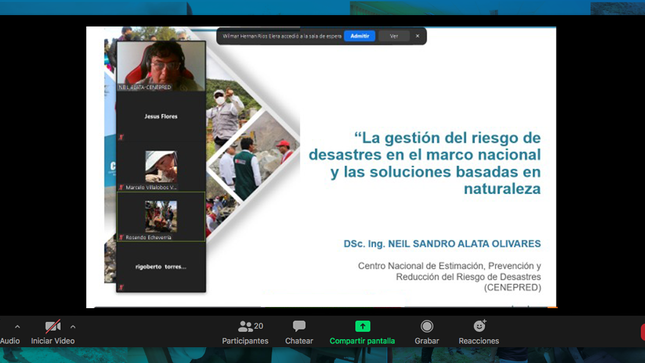Viewport: 645px width, 363px height.
Task: Dismiss the waiting room notification
Action: 418,36
